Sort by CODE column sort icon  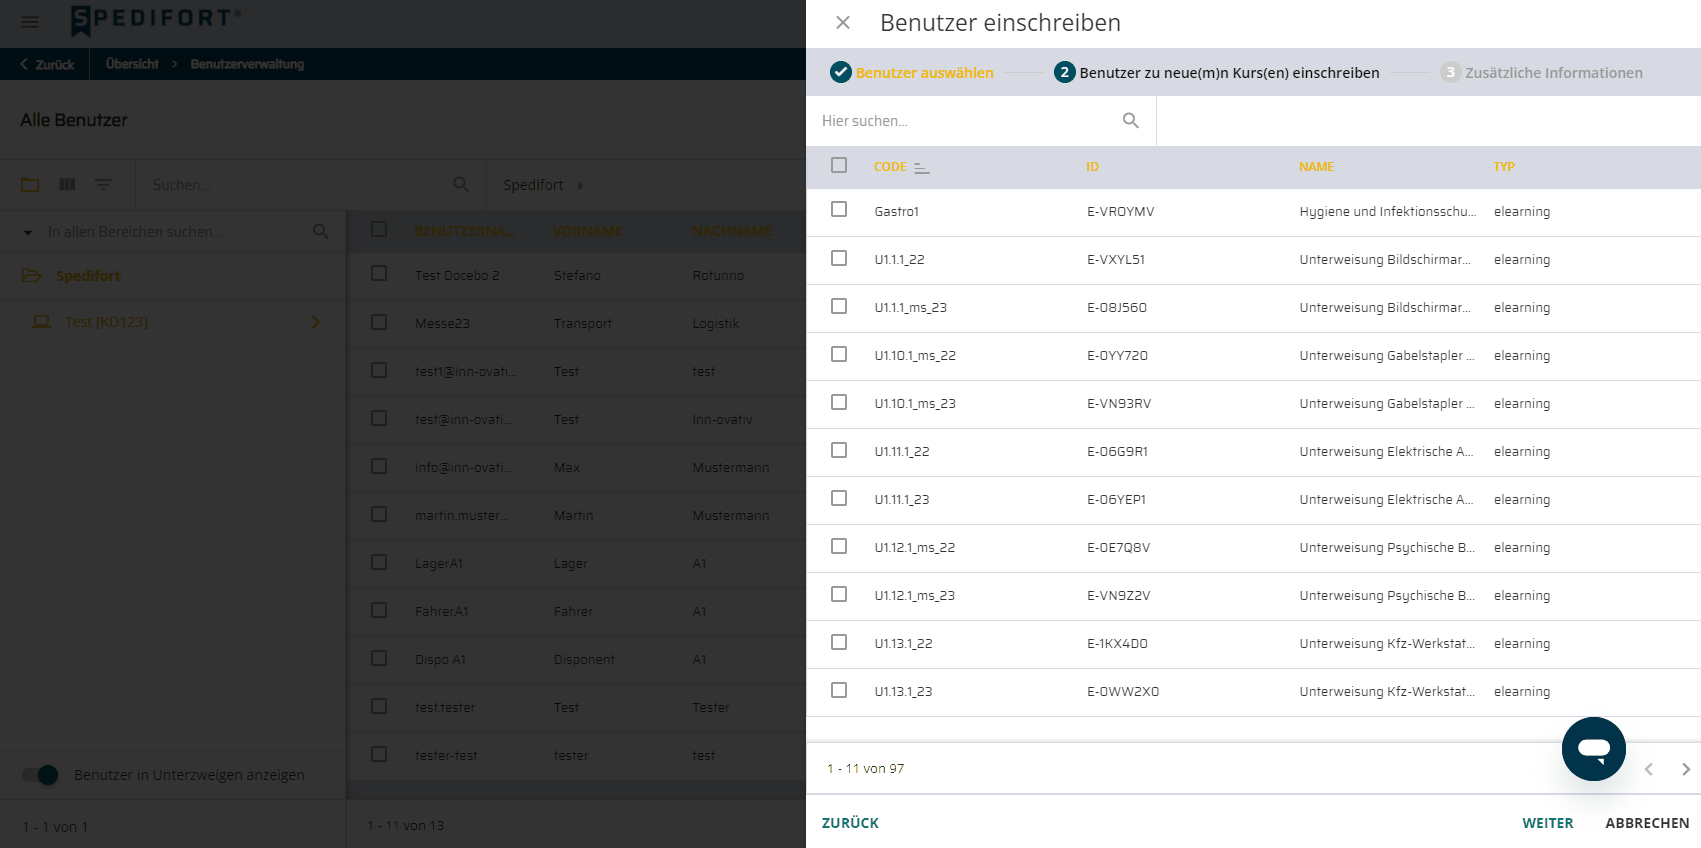point(922,167)
